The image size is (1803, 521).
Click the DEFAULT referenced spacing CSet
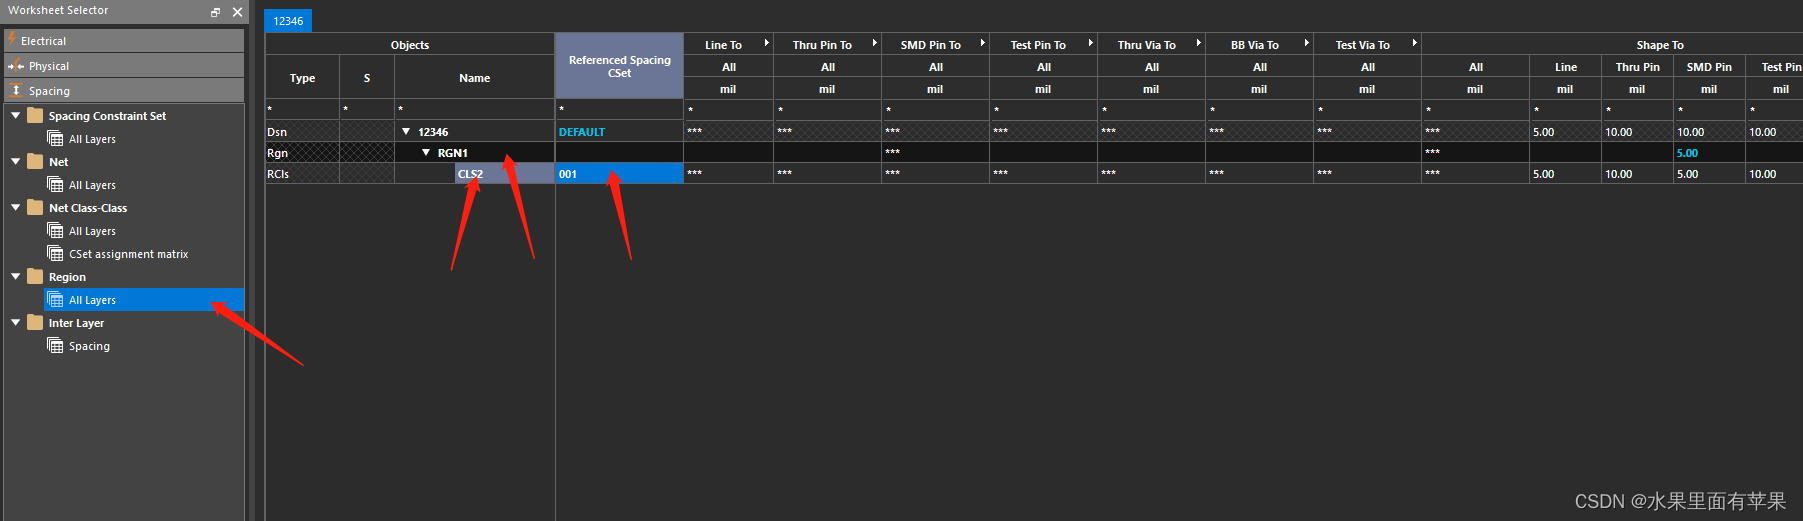[x=582, y=132]
